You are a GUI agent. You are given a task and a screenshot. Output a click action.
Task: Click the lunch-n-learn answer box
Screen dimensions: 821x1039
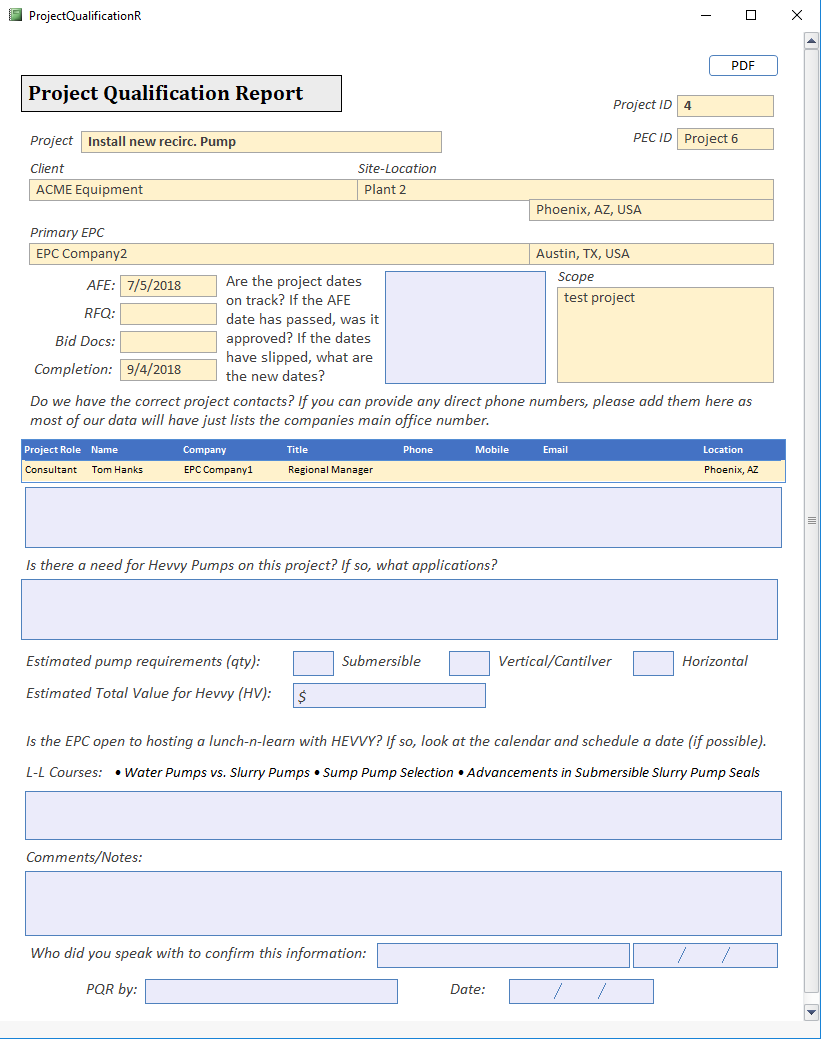[403, 816]
